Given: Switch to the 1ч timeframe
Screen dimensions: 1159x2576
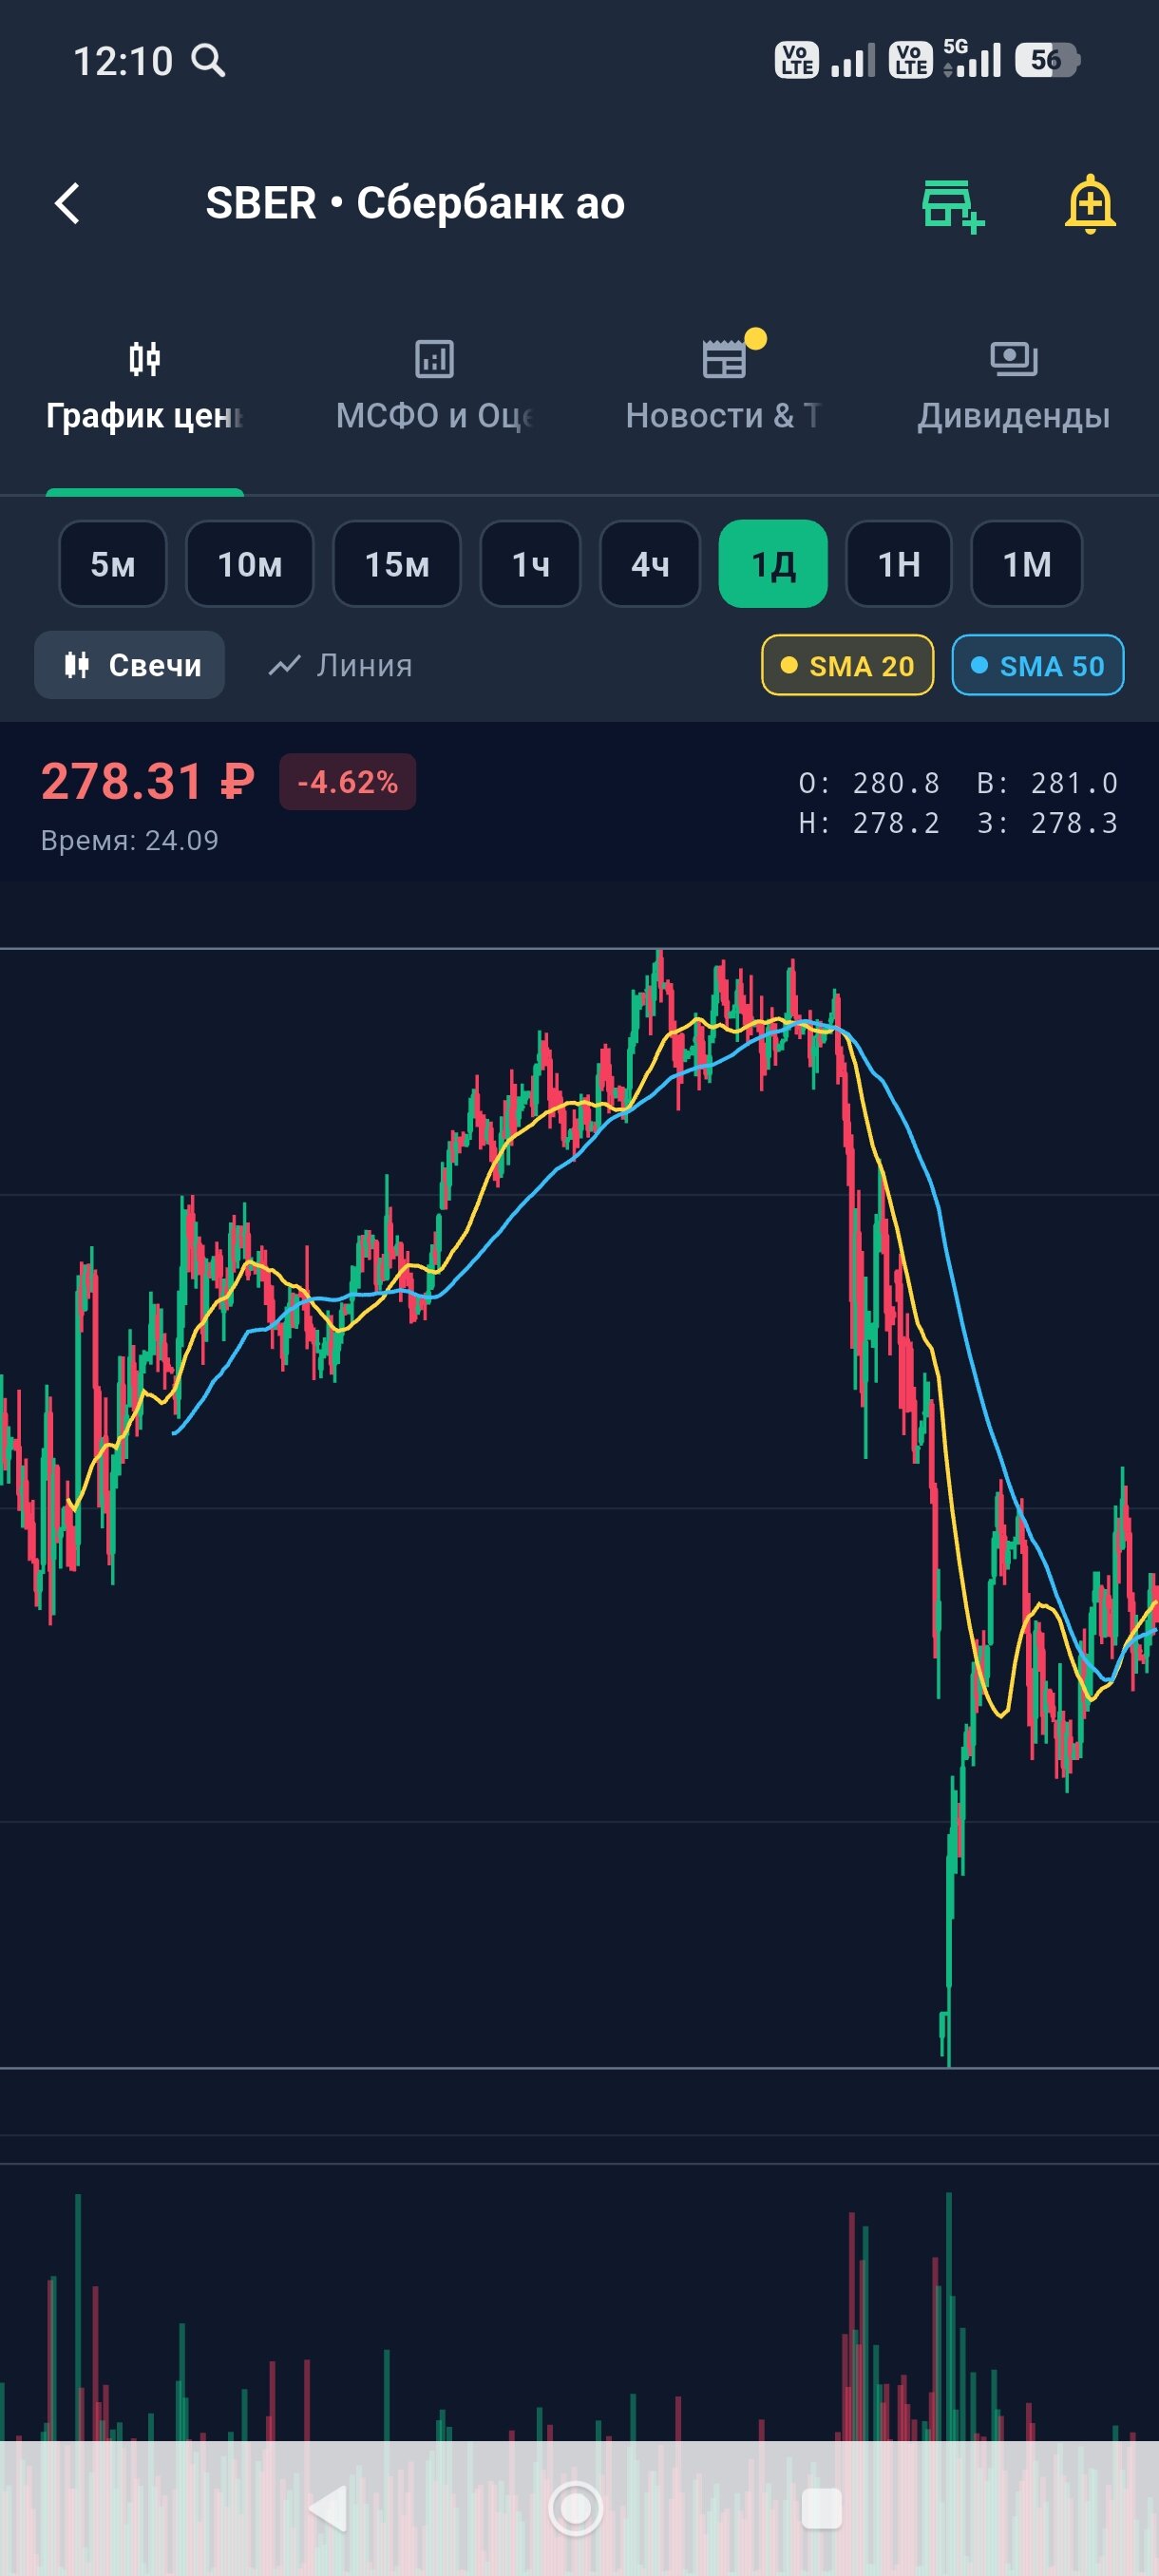Looking at the screenshot, I should click(531, 564).
